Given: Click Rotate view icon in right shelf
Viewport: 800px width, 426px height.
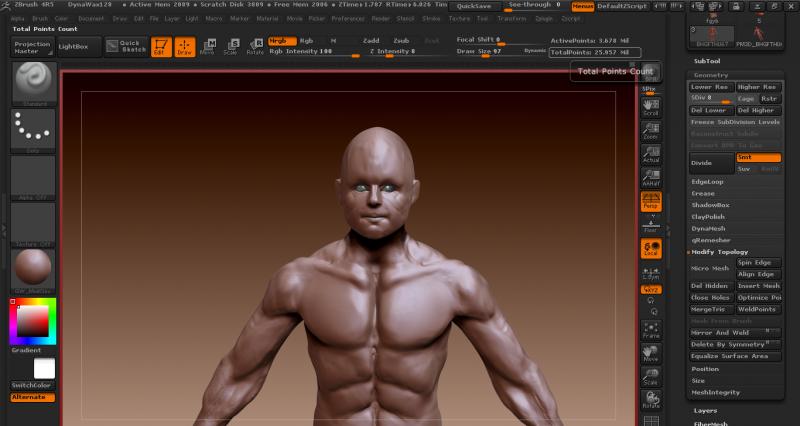Looking at the screenshot, I should [651, 399].
